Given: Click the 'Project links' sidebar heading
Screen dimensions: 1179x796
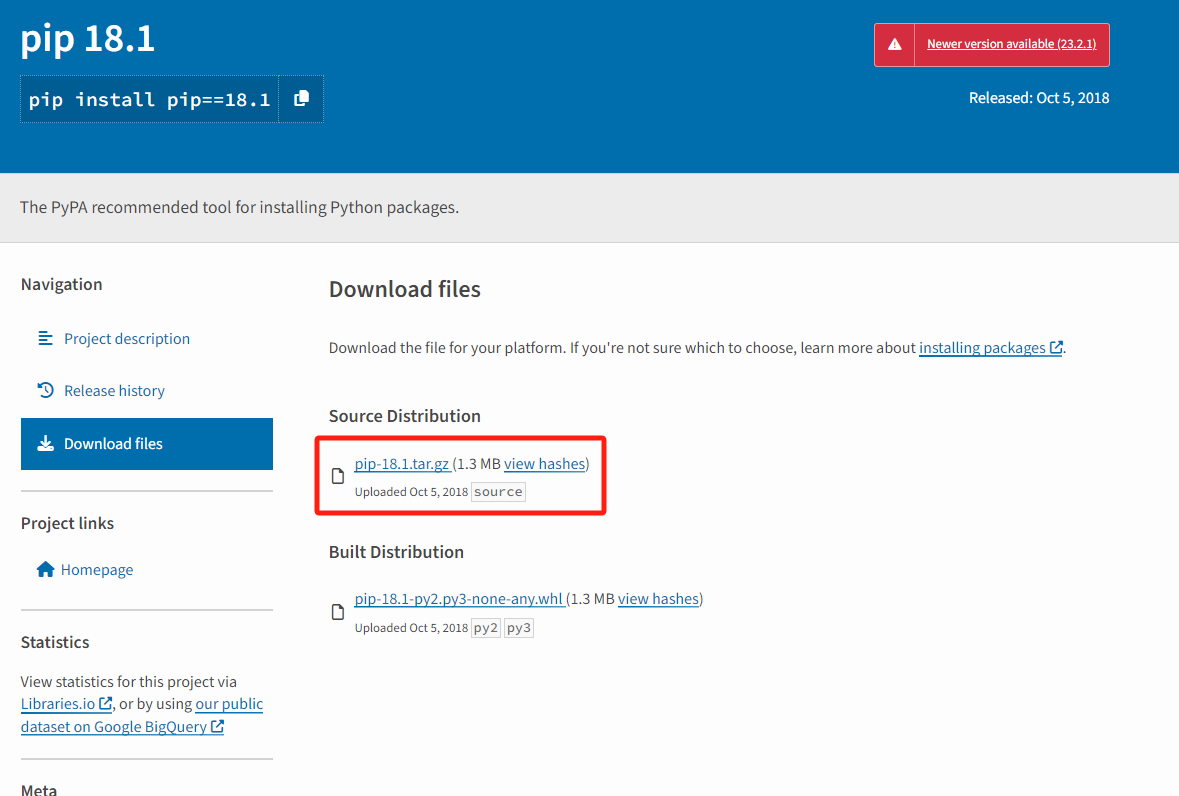Looking at the screenshot, I should tap(68, 523).
